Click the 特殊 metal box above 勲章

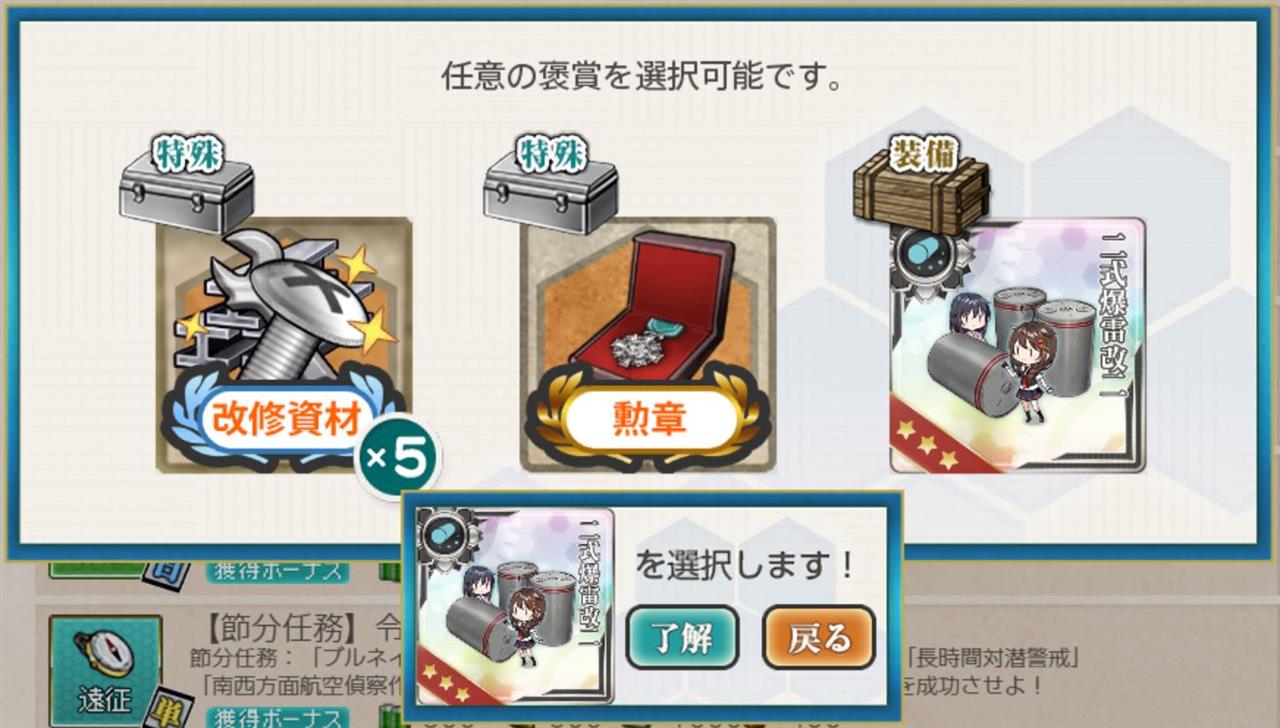550,185
